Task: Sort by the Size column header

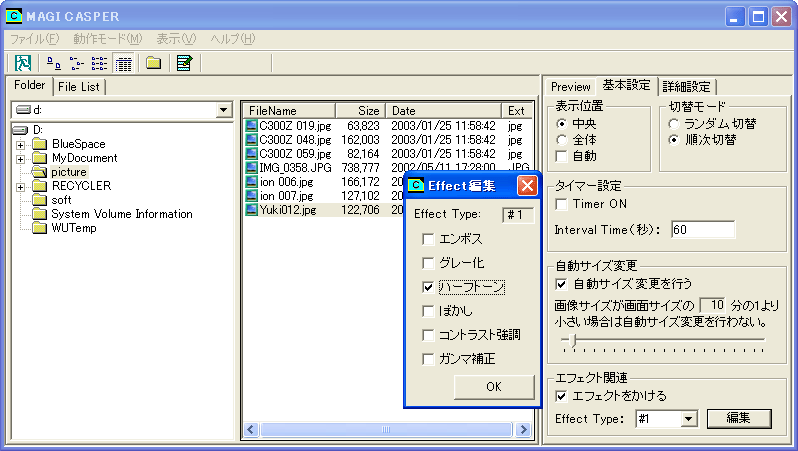Action: (x=360, y=111)
